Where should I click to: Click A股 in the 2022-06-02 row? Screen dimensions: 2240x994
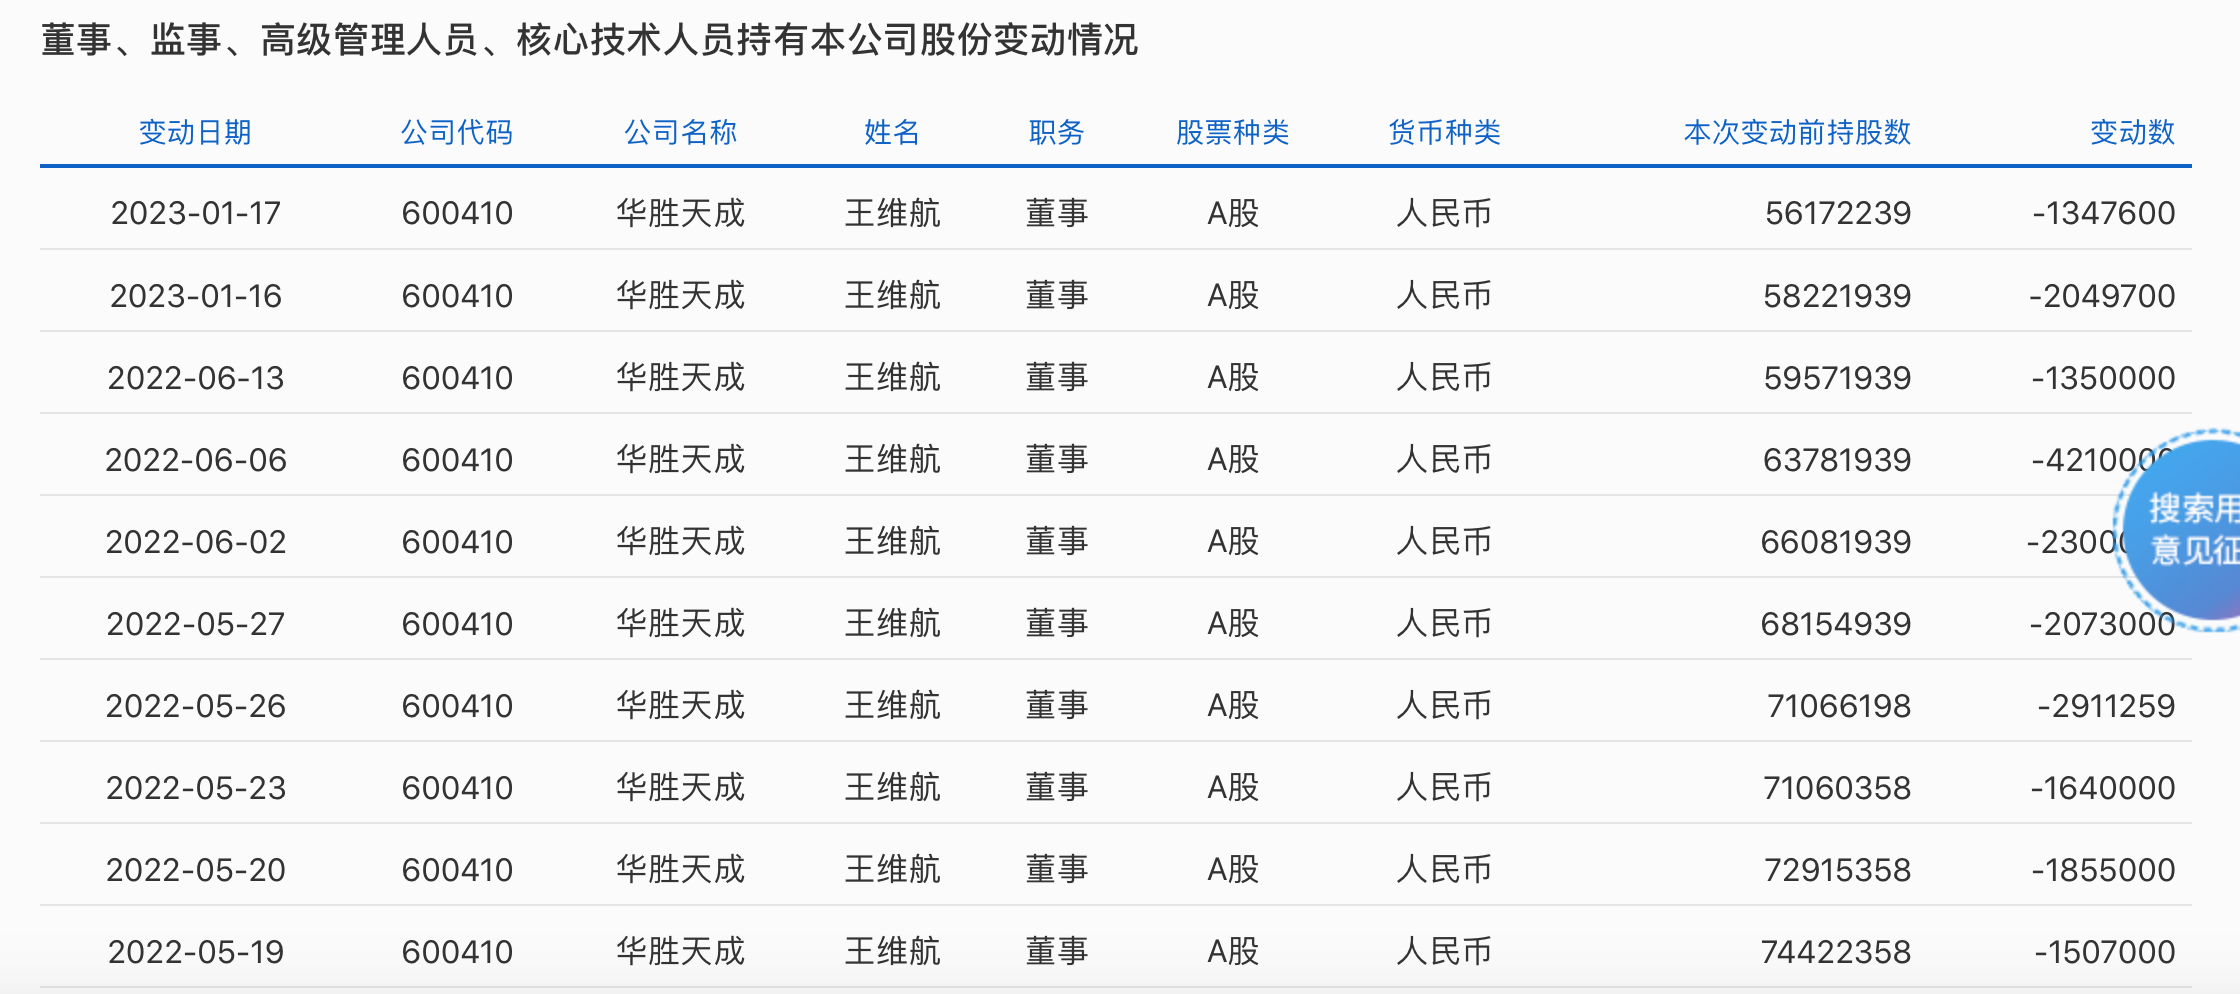coord(1233,542)
